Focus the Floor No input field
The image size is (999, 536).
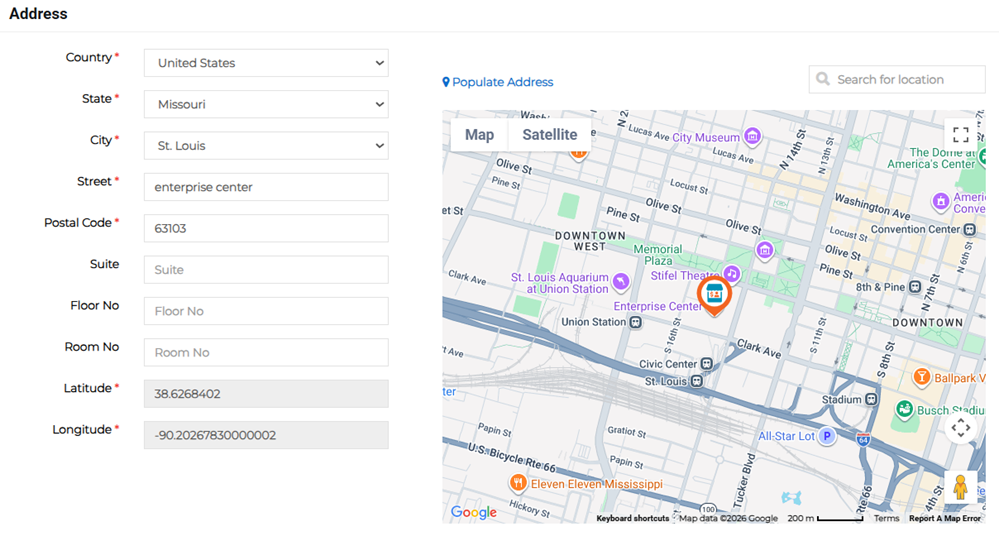click(266, 311)
